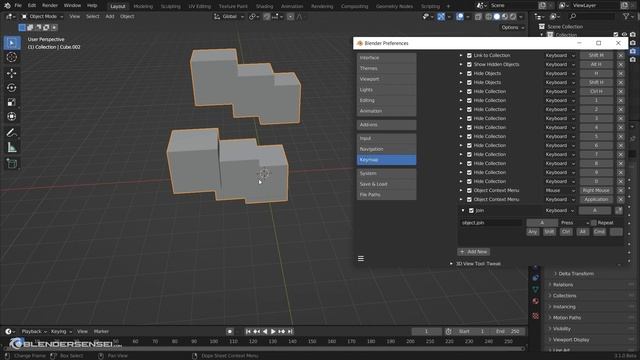Click the Blender logo menu icon
Image resolution: width=640 pixels, height=360 pixels.
(7, 6)
